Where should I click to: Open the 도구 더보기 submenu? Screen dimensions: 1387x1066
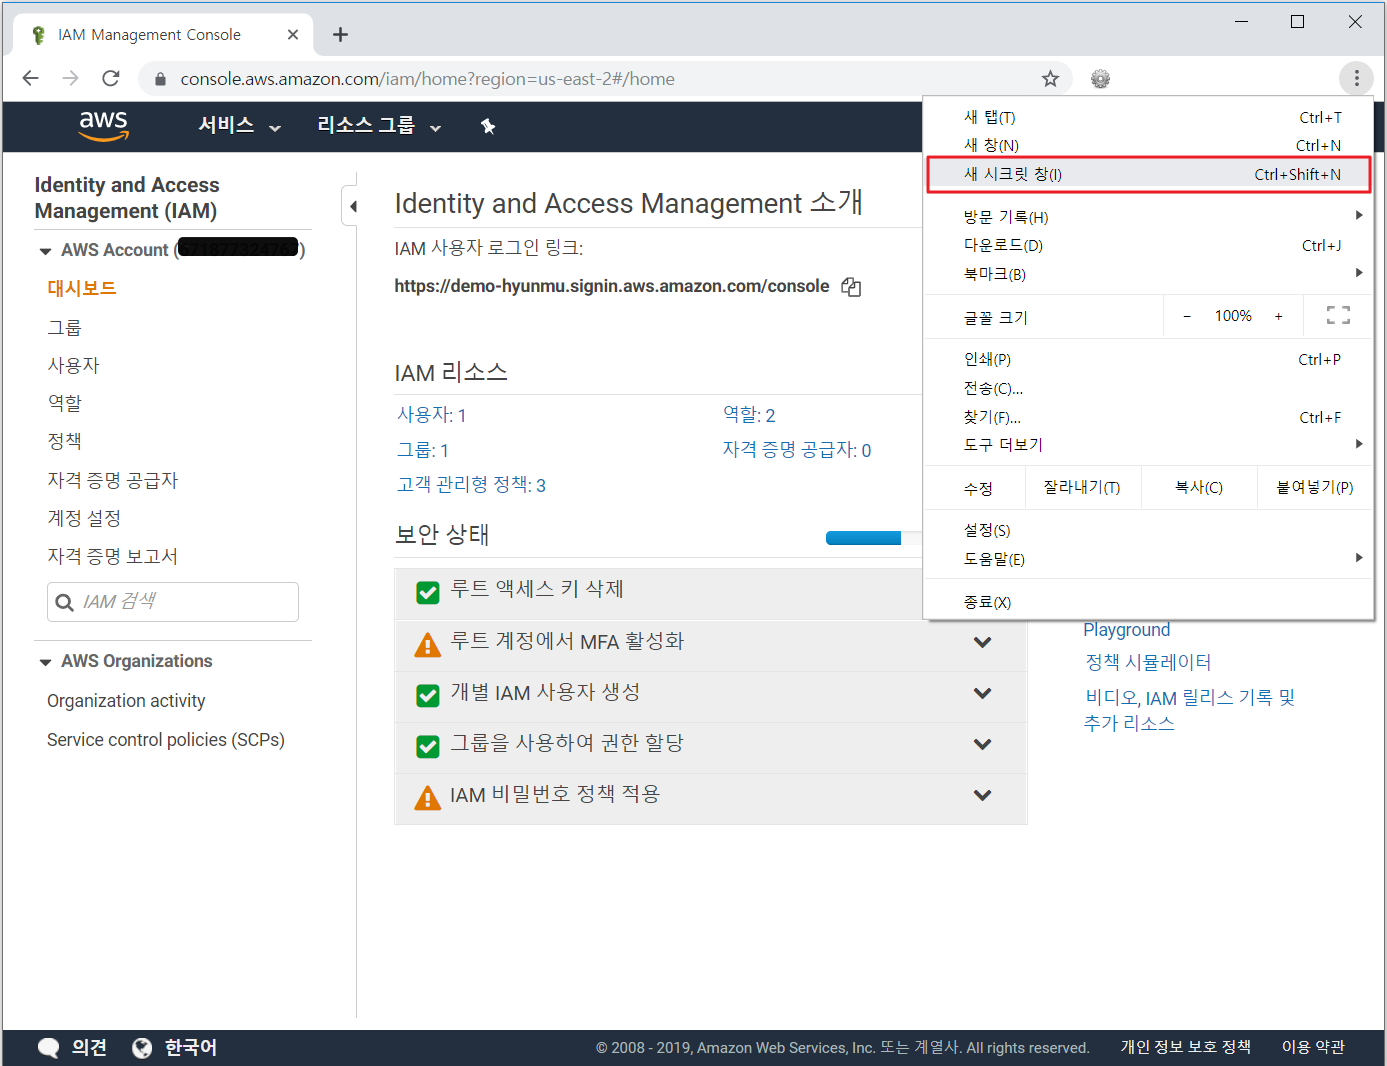click(1148, 445)
